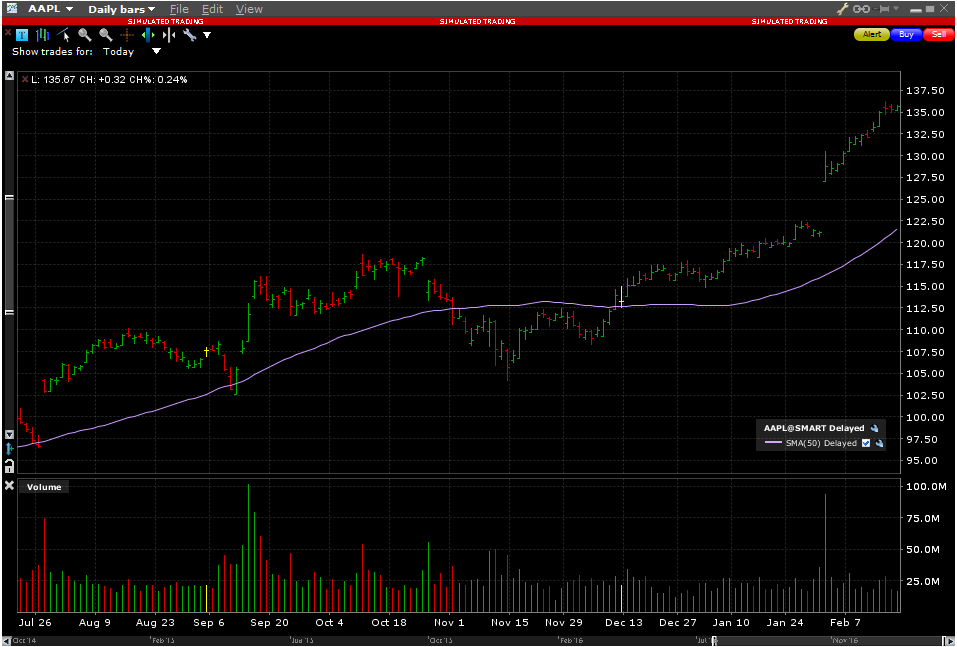957x647 pixels.
Task: Click the CH%: 0.24% change readout
Action: tap(158, 80)
